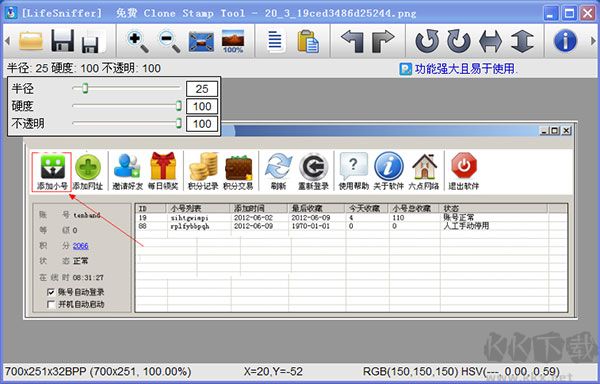Screen dimensions: 600x384
Task: Click 刷新 refresh arrows icon in image
Action: [279, 172]
